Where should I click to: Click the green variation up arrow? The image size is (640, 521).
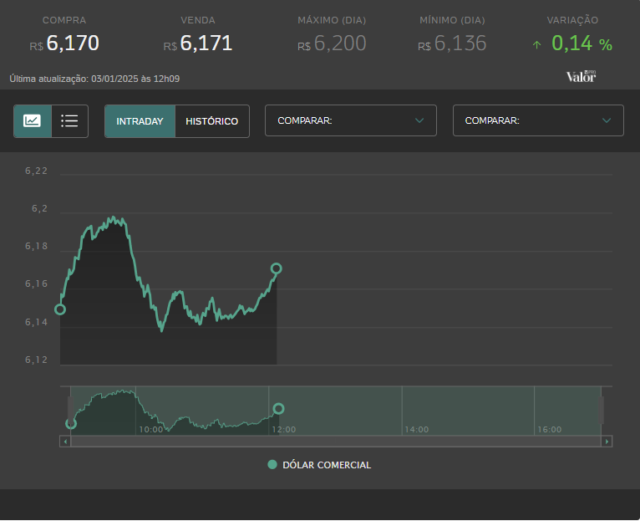pos(537,45)
